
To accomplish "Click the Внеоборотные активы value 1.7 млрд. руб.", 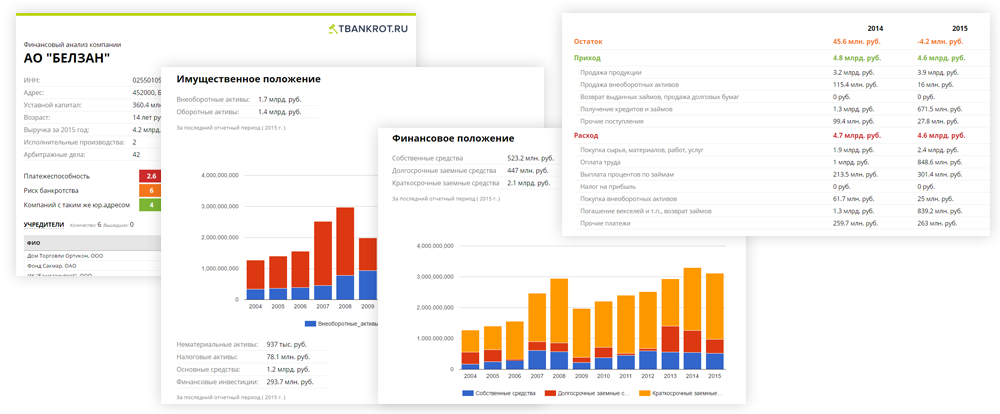I will (279, 100).
